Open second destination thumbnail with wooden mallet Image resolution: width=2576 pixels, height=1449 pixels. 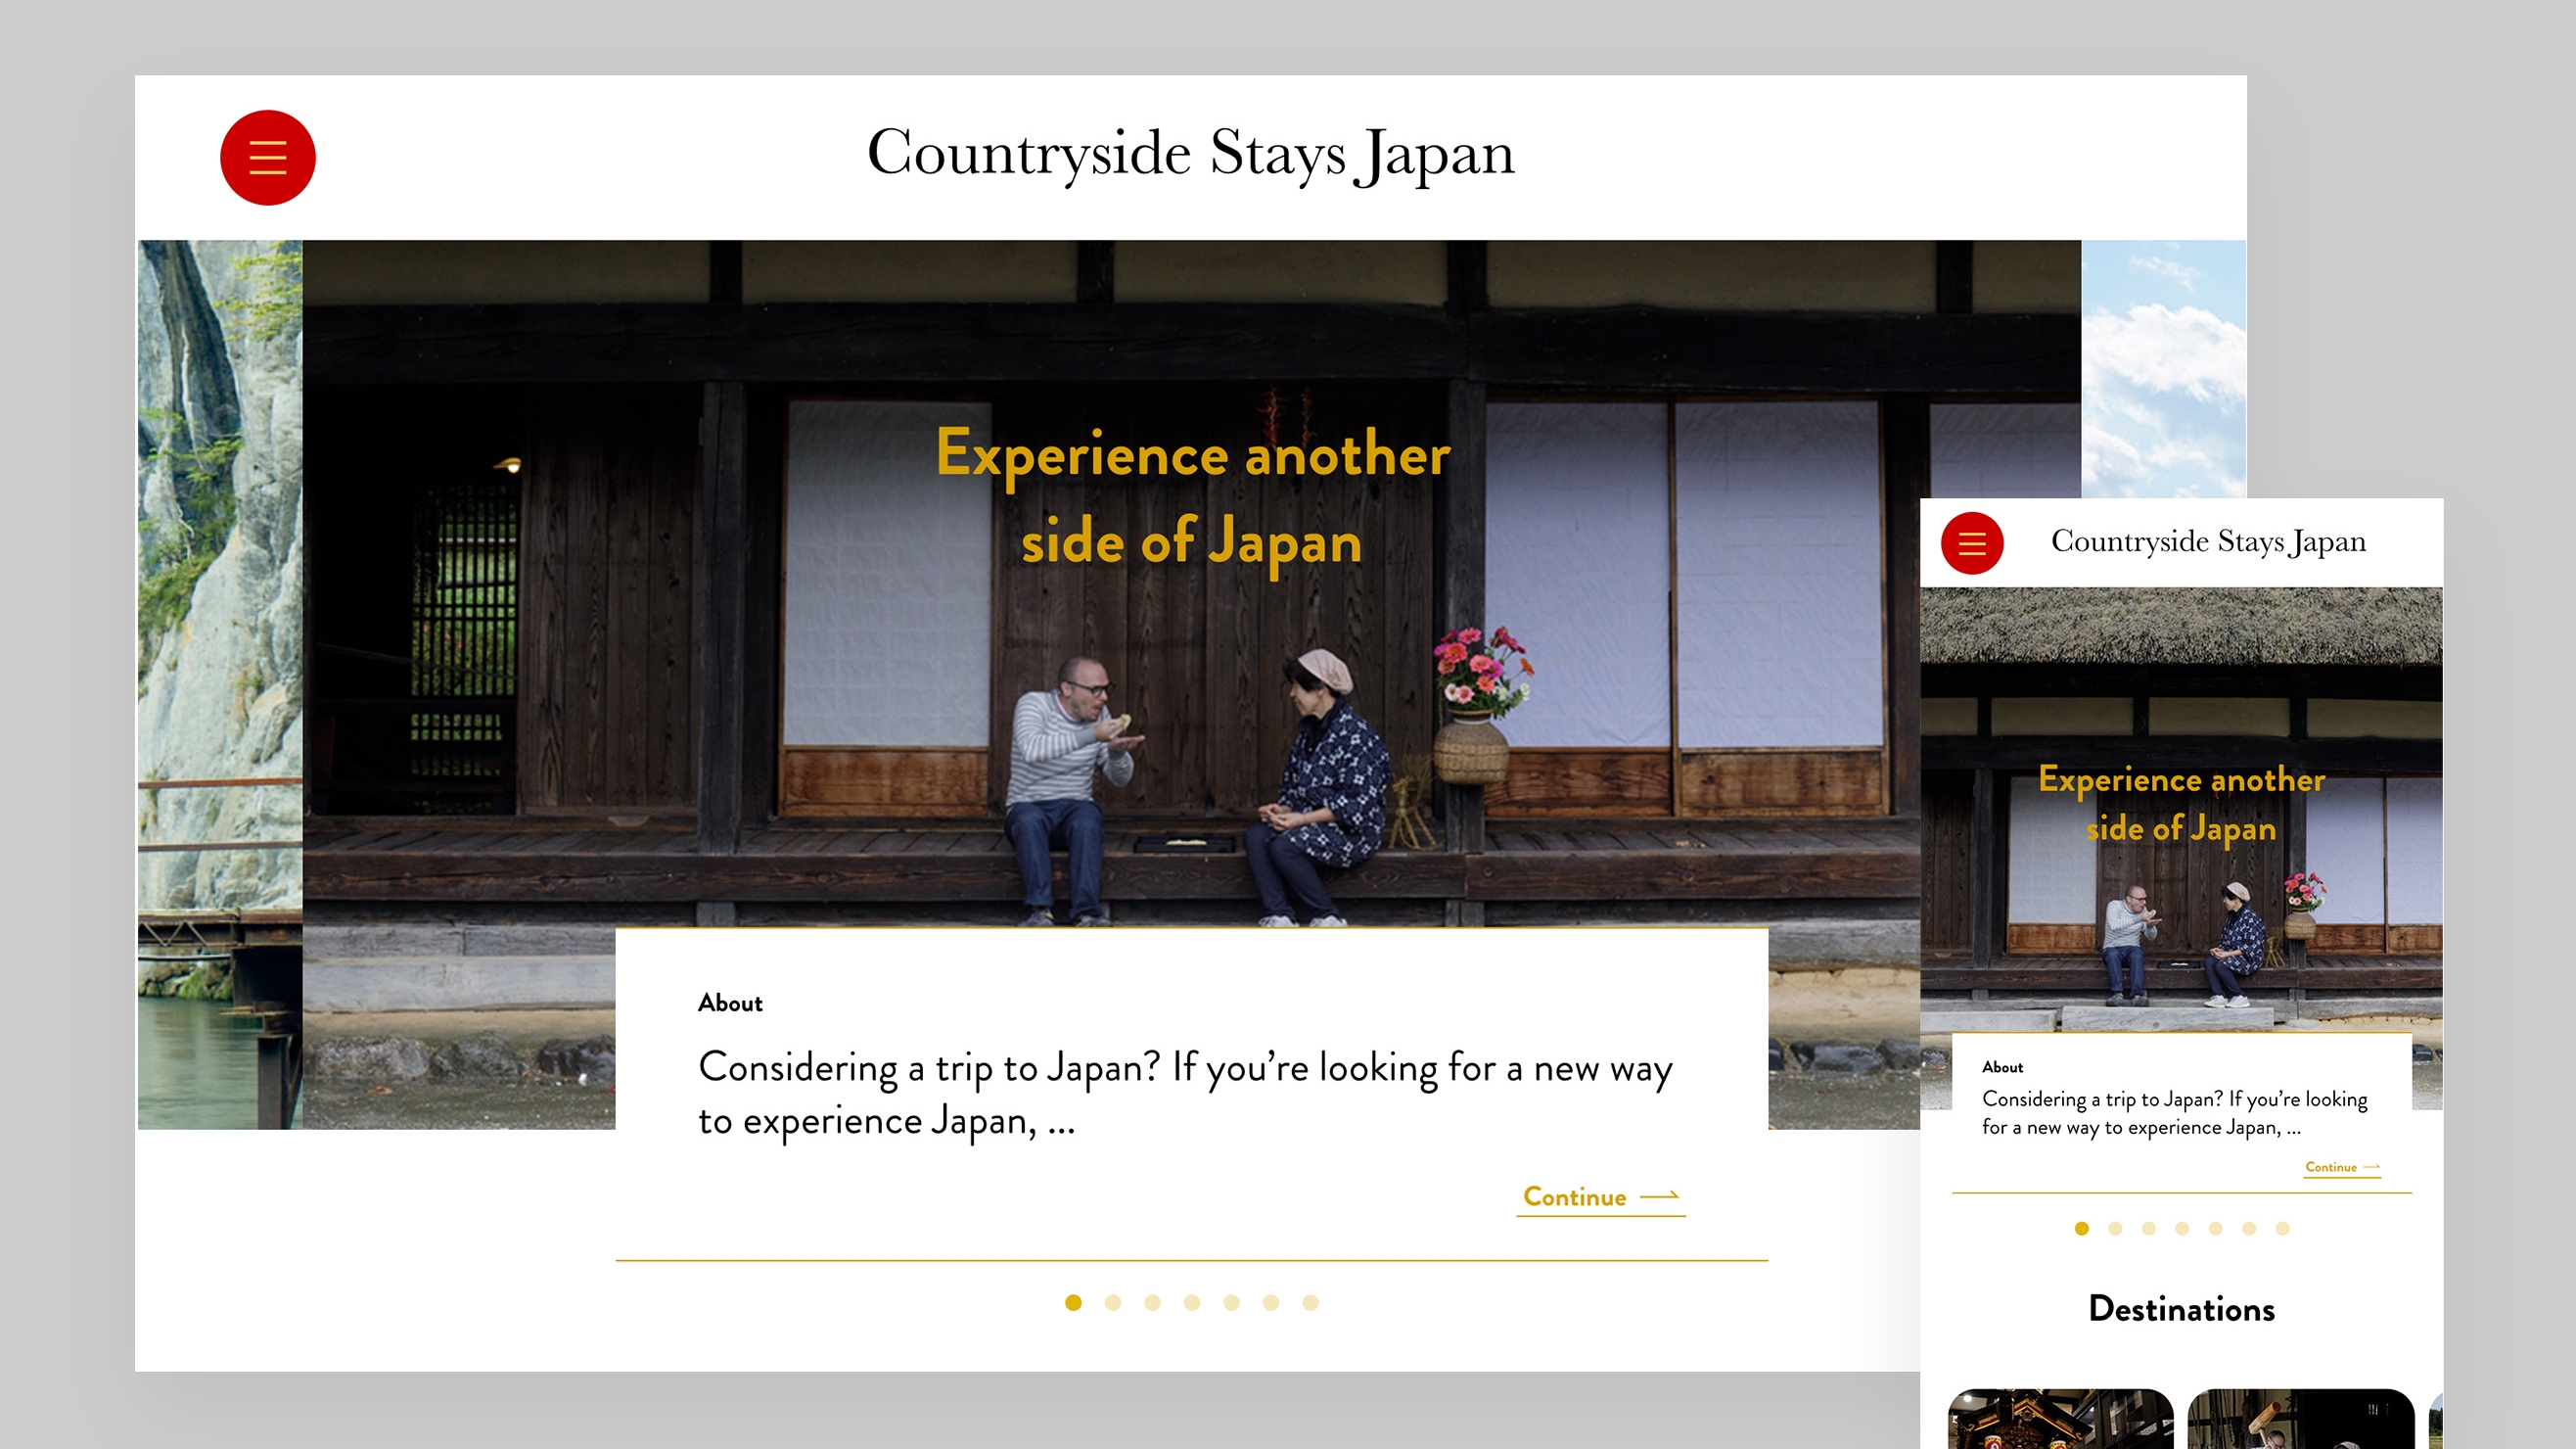coord(2301,1418)
